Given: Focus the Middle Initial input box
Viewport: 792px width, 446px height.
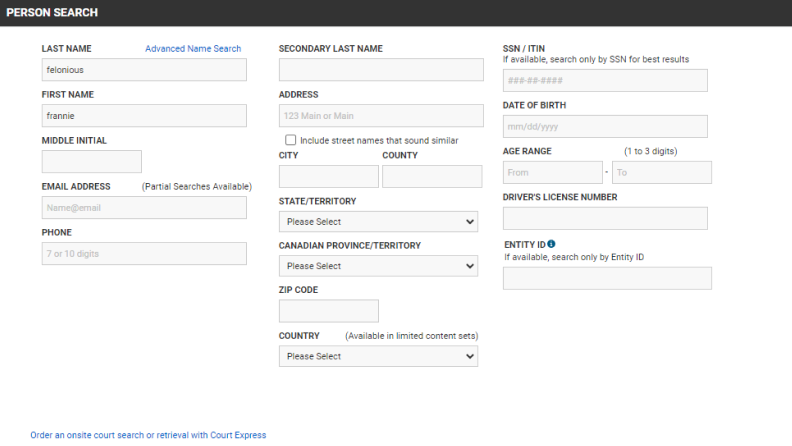Looking at the screenshot, I should (92, 162).
